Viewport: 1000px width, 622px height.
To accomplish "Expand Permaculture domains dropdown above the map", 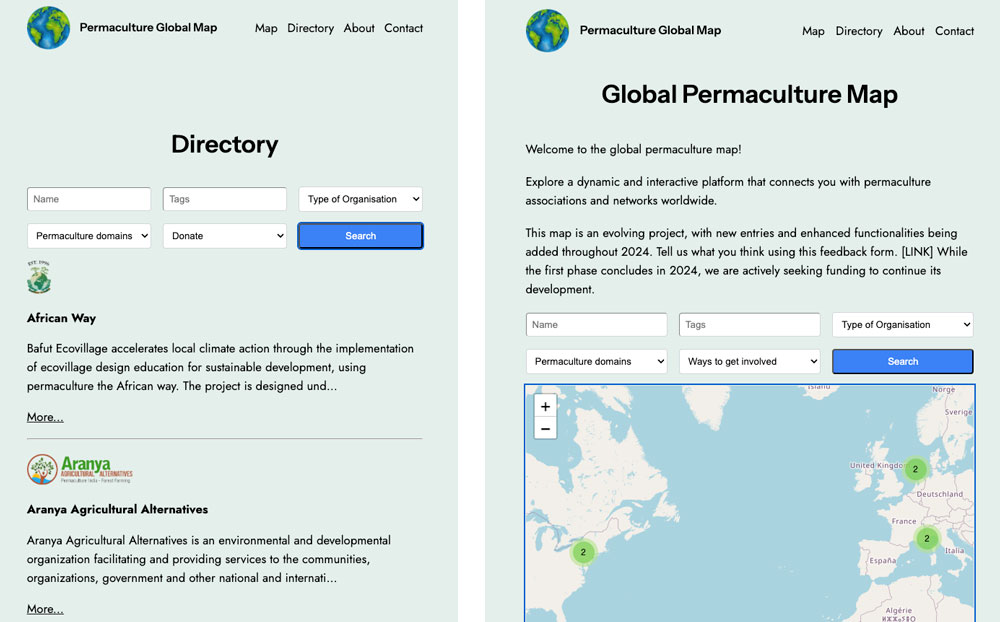I will [596, 361].
